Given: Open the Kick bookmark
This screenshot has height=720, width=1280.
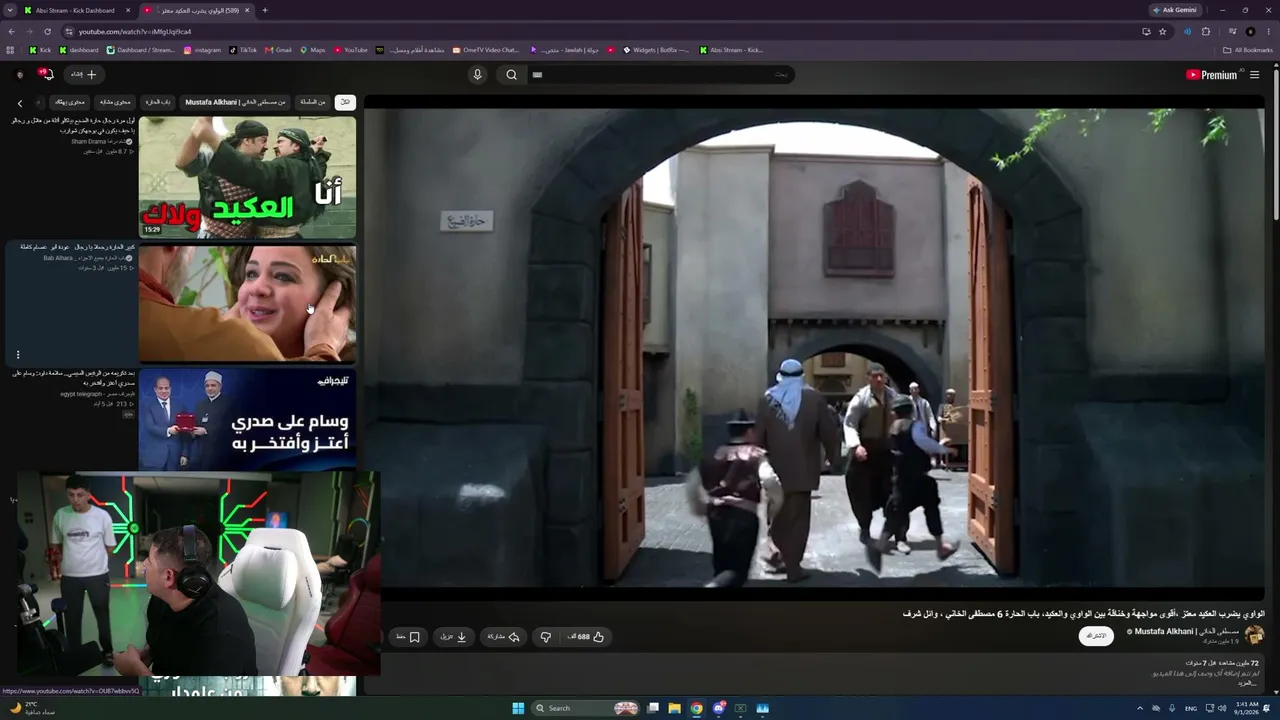Looking at the screenshot, I should pyautogui.click(x=40, y=50).
